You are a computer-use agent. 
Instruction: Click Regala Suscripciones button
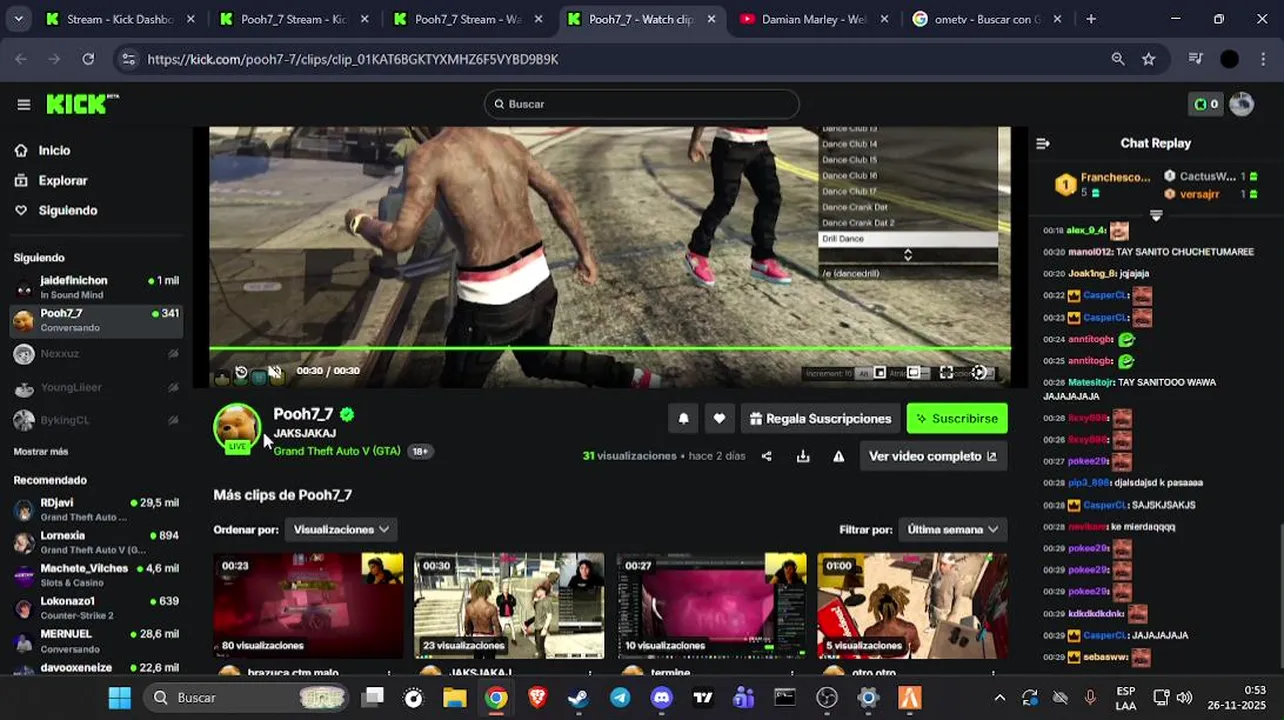click(820, 419)
